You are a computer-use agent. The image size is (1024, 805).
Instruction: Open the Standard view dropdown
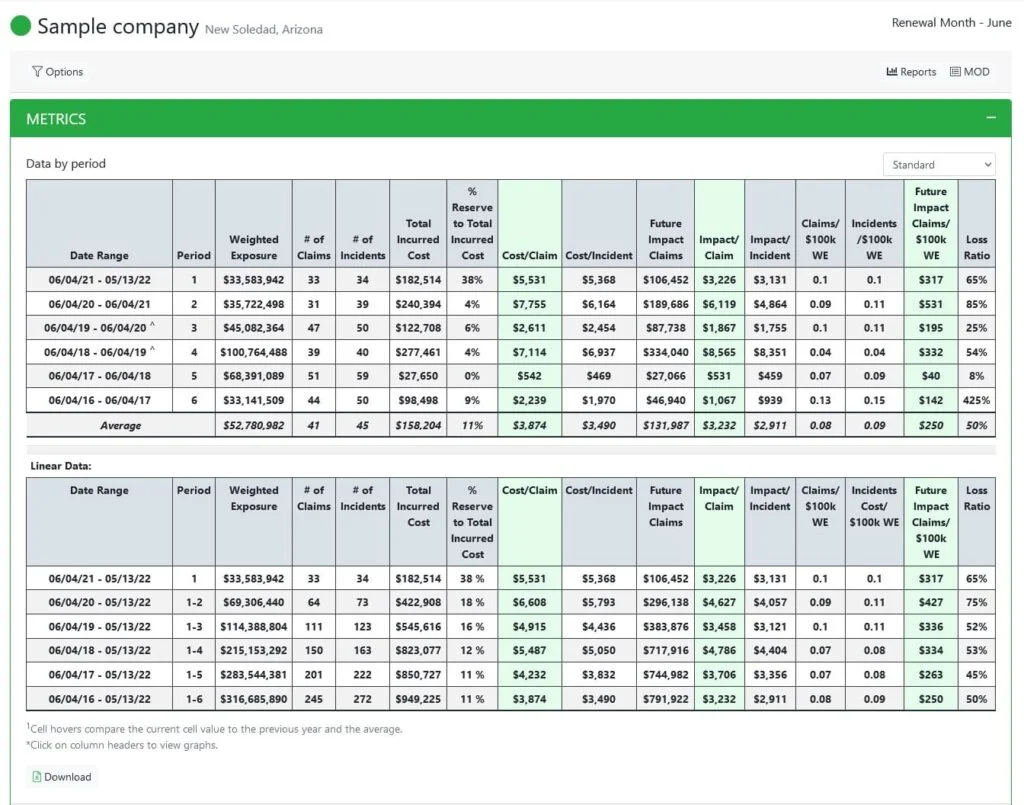pyautogui.click(x=939, y=165)
